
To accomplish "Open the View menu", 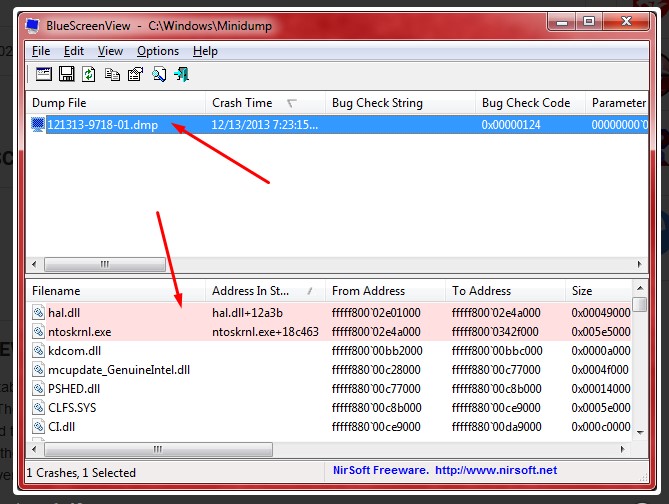I will (x=110, y=51).
